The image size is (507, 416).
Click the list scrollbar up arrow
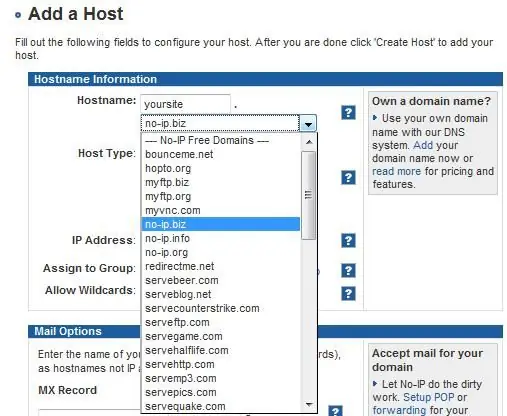coord(309,142)
